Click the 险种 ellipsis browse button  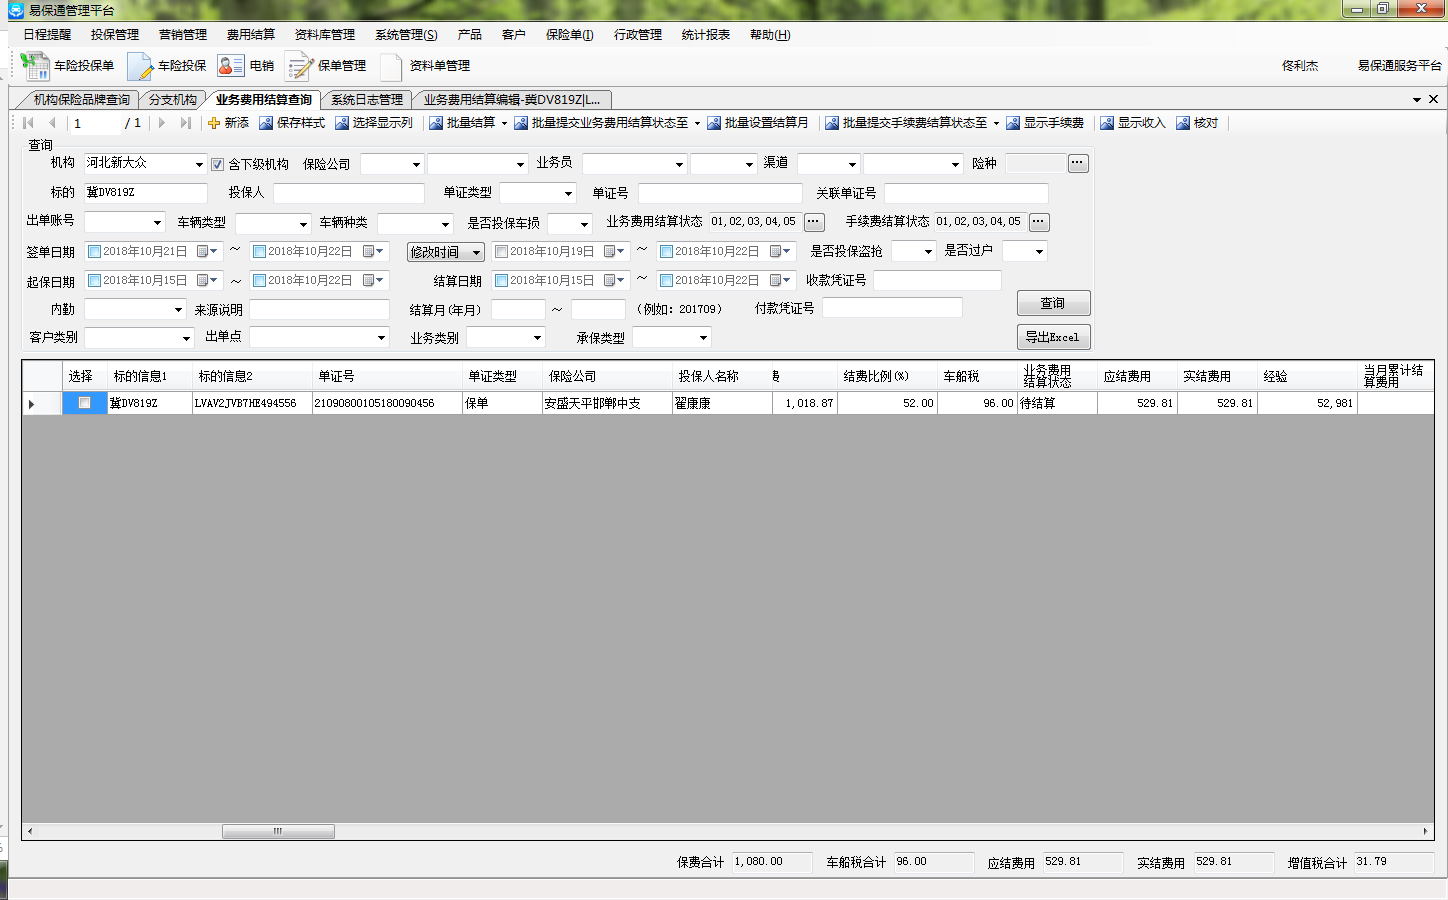click(x=1078, y=163)
